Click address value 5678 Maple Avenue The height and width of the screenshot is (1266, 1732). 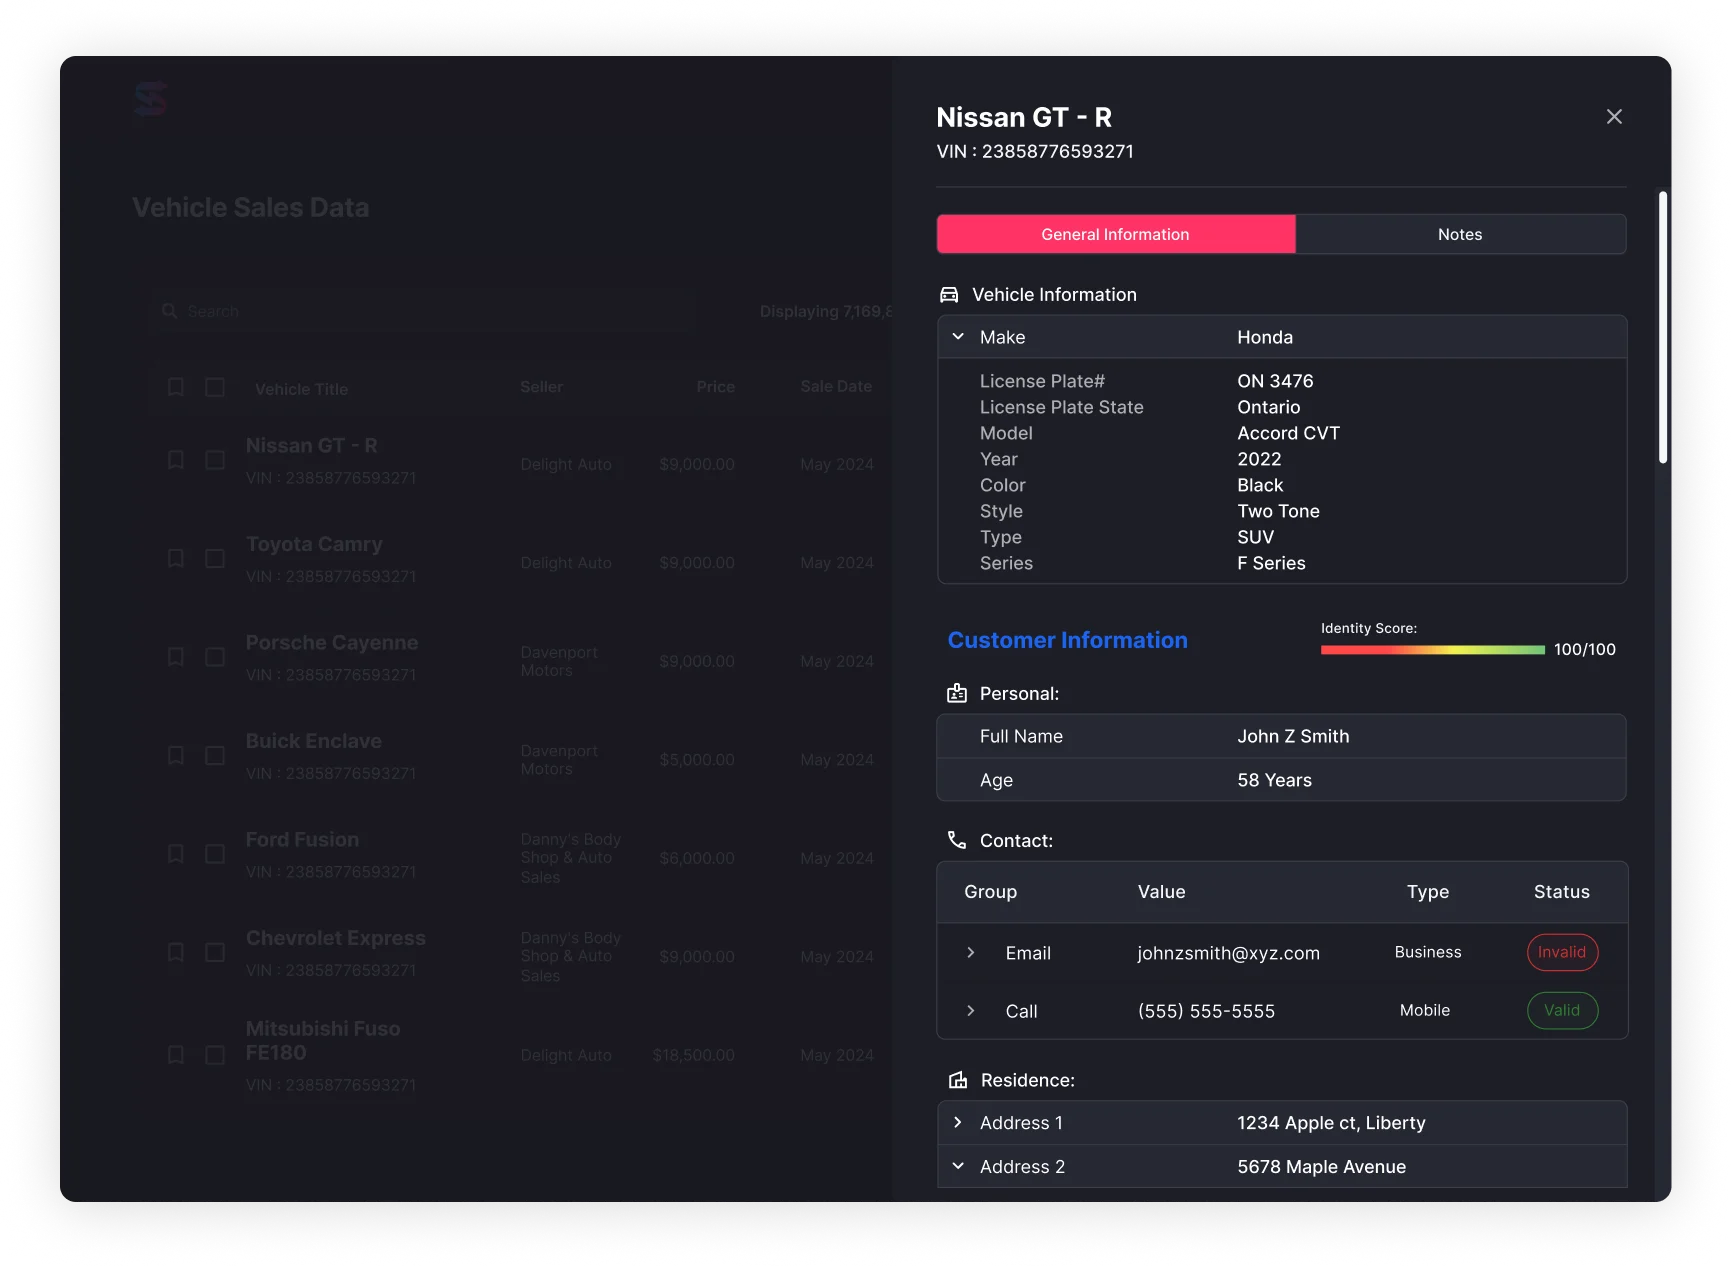click(1321, 1167)
